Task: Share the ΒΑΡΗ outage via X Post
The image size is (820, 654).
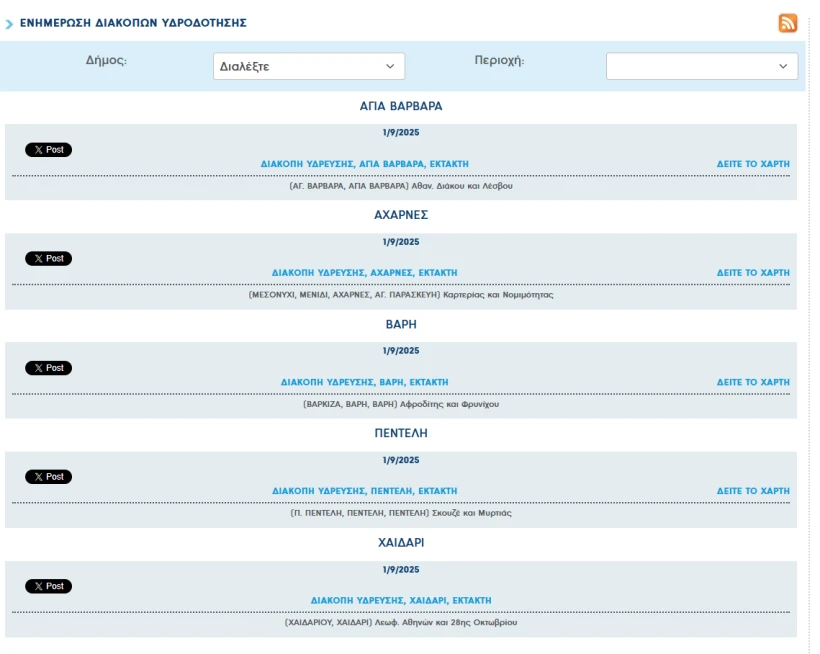Action: pos(49,368)
